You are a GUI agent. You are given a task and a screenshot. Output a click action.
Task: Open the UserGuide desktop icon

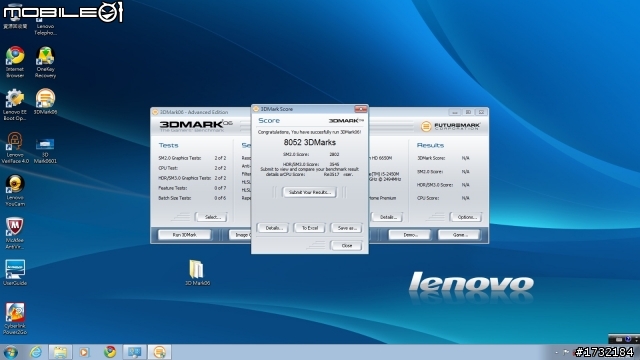[x=15, y=273]
